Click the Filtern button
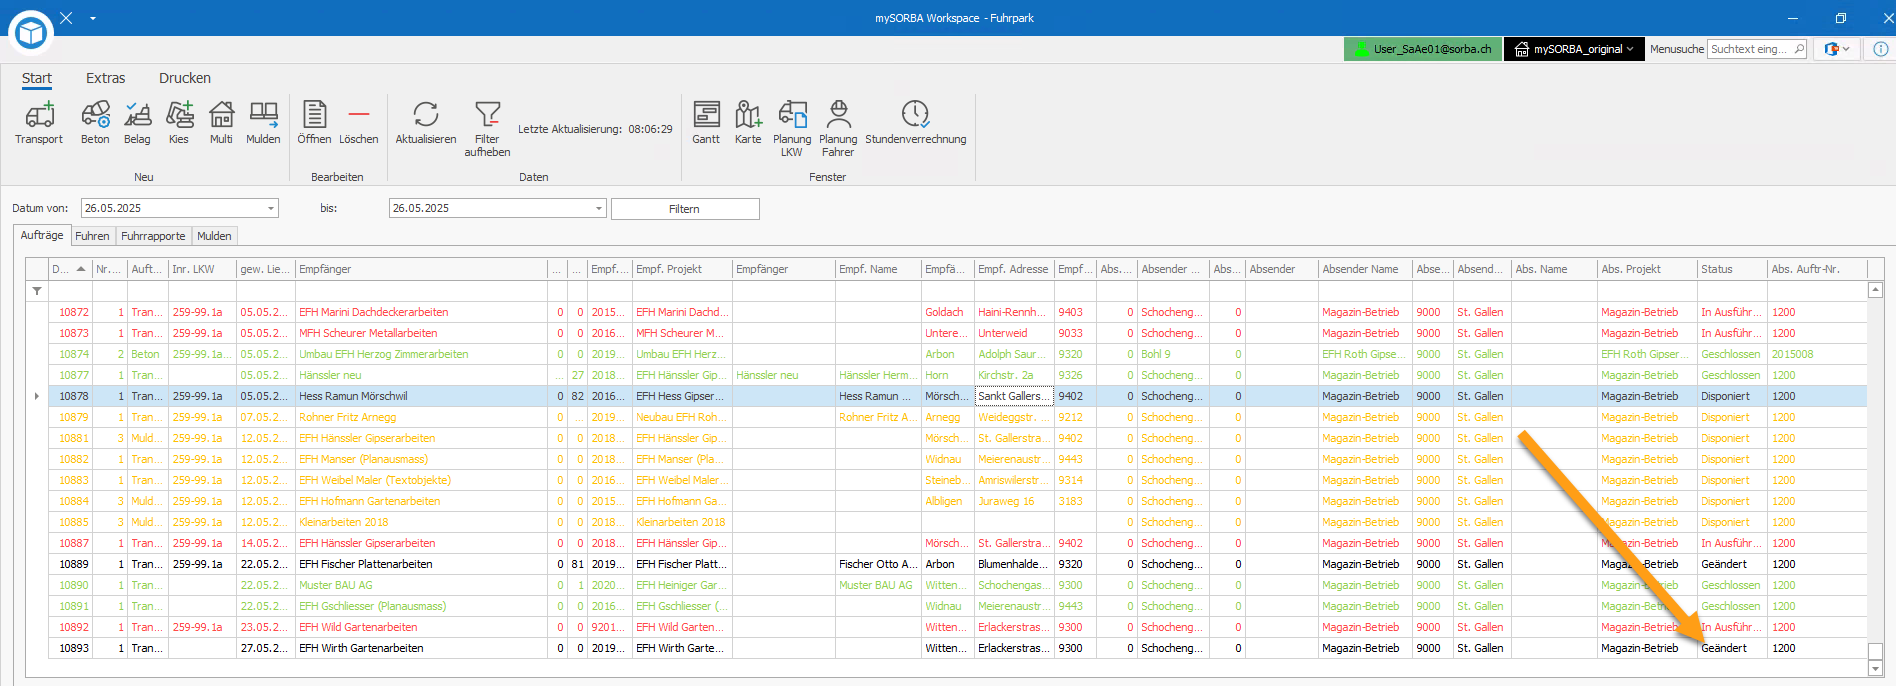 click(x=685, y=209)
